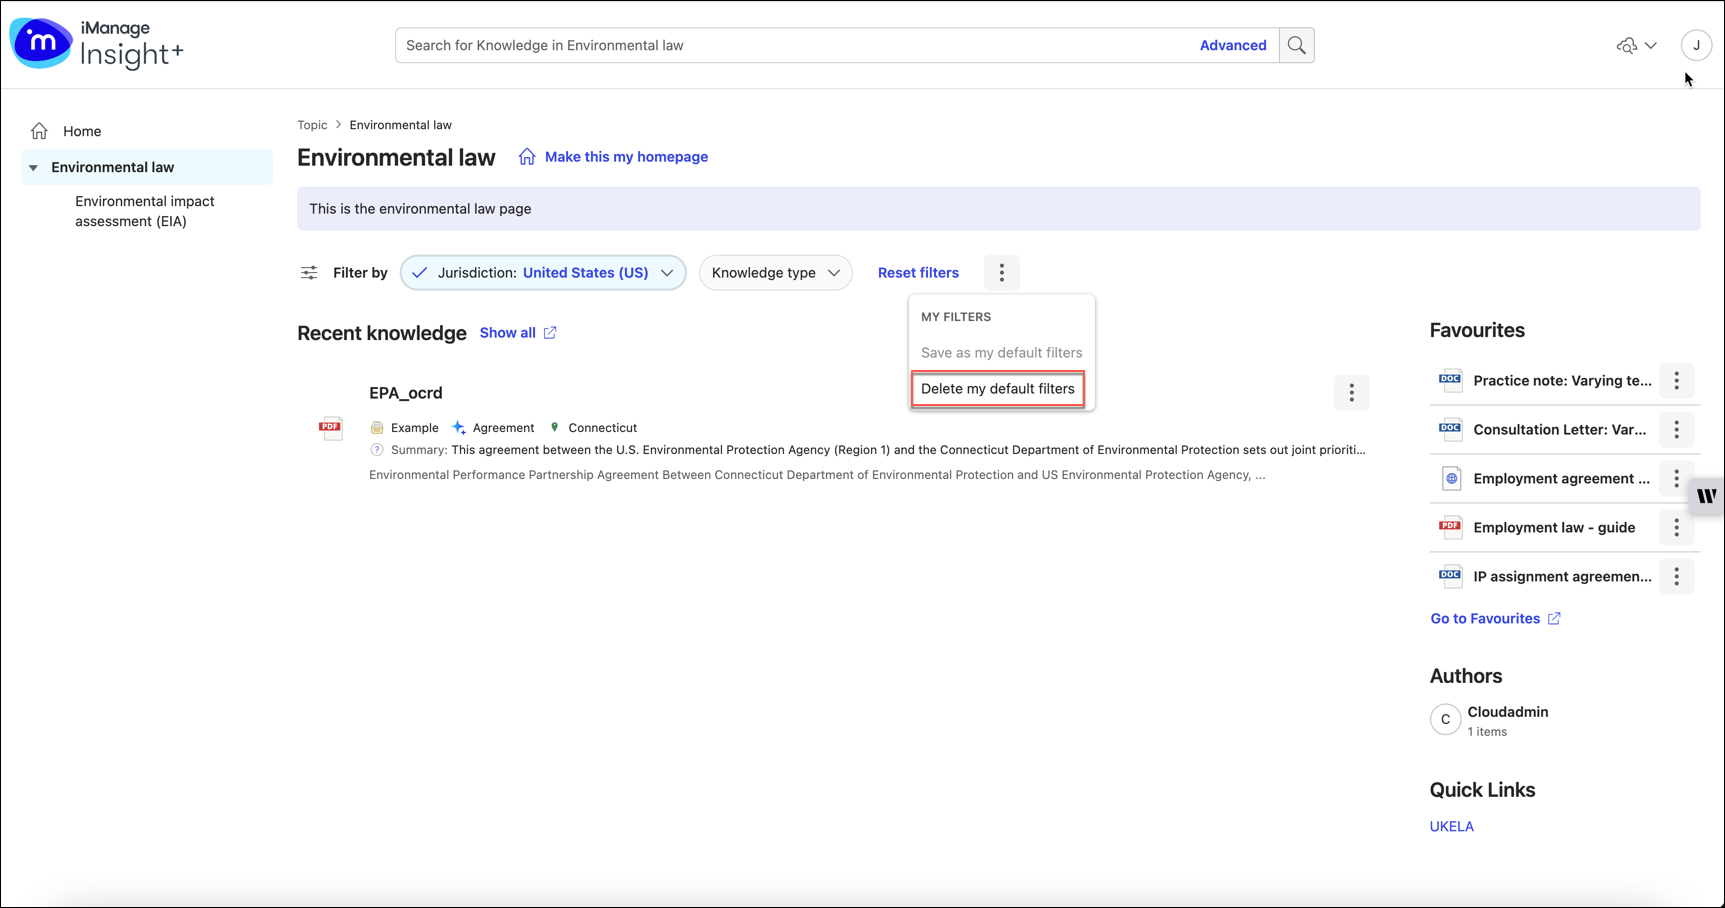The height and width of the screenshot is (908, 1725).
Task: Click the DOC icon for Practice note favourite
Action: click(1450, 379)
